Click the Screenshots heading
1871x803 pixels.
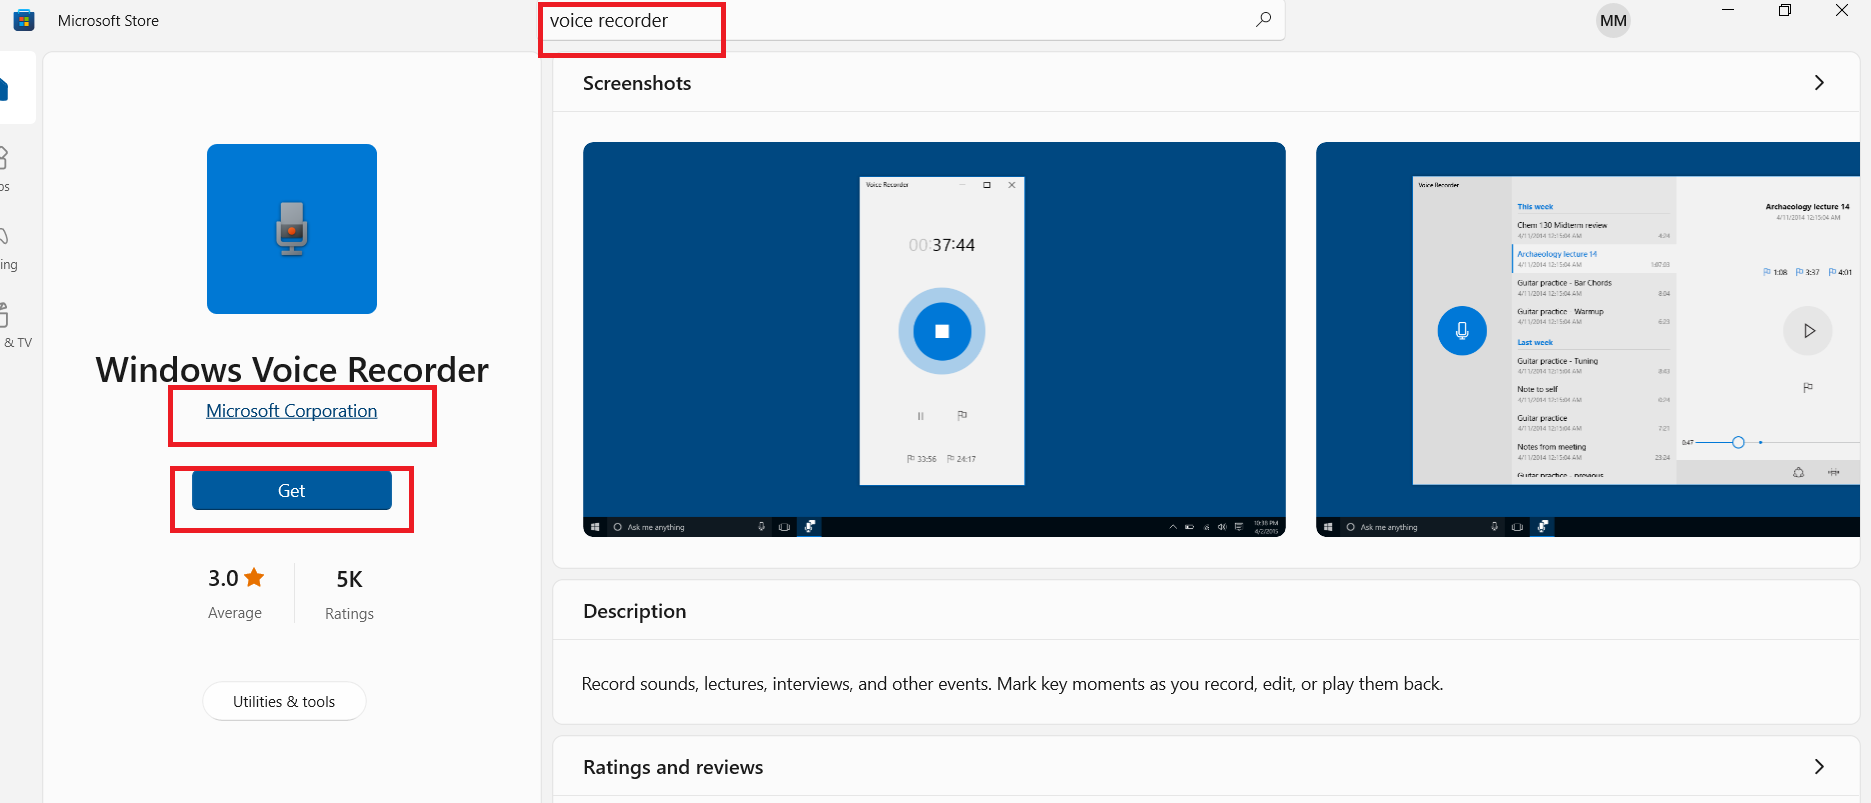[637, 83]
